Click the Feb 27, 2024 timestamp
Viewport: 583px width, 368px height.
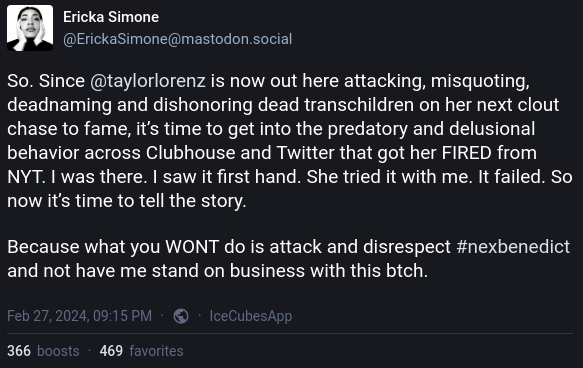[x=80, y=316]
